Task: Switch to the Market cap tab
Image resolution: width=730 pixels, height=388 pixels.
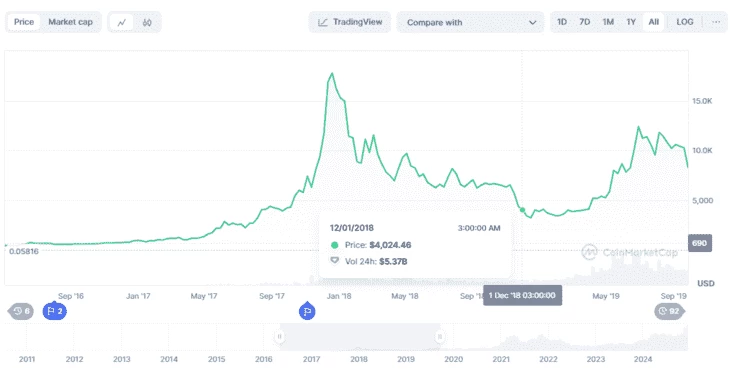Action: (x=70, y=22)
